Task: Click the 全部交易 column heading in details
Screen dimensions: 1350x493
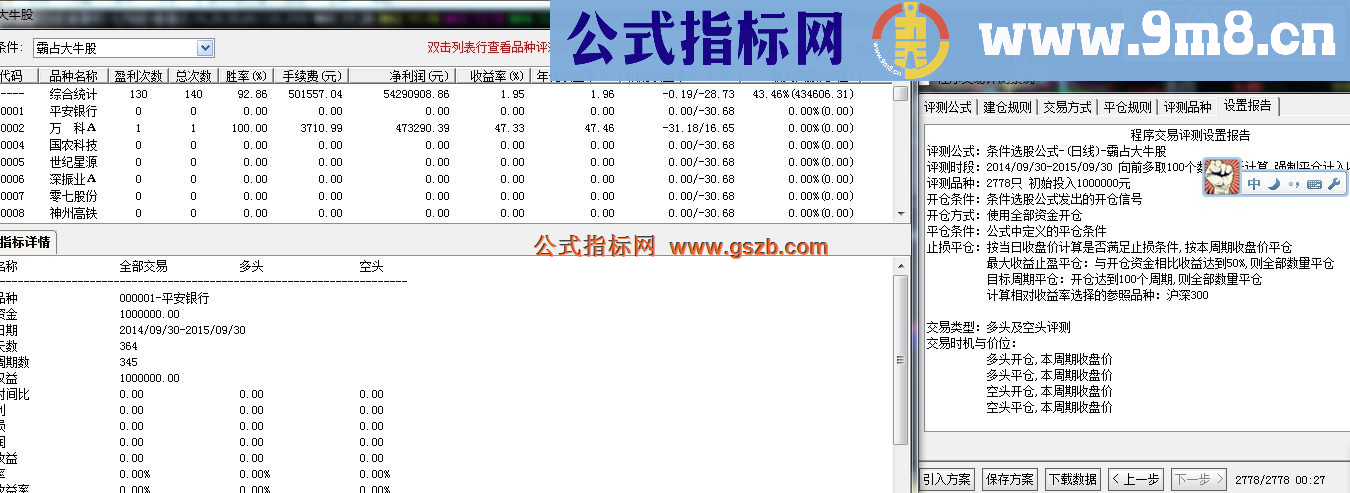Action: (x=143, y=267)
